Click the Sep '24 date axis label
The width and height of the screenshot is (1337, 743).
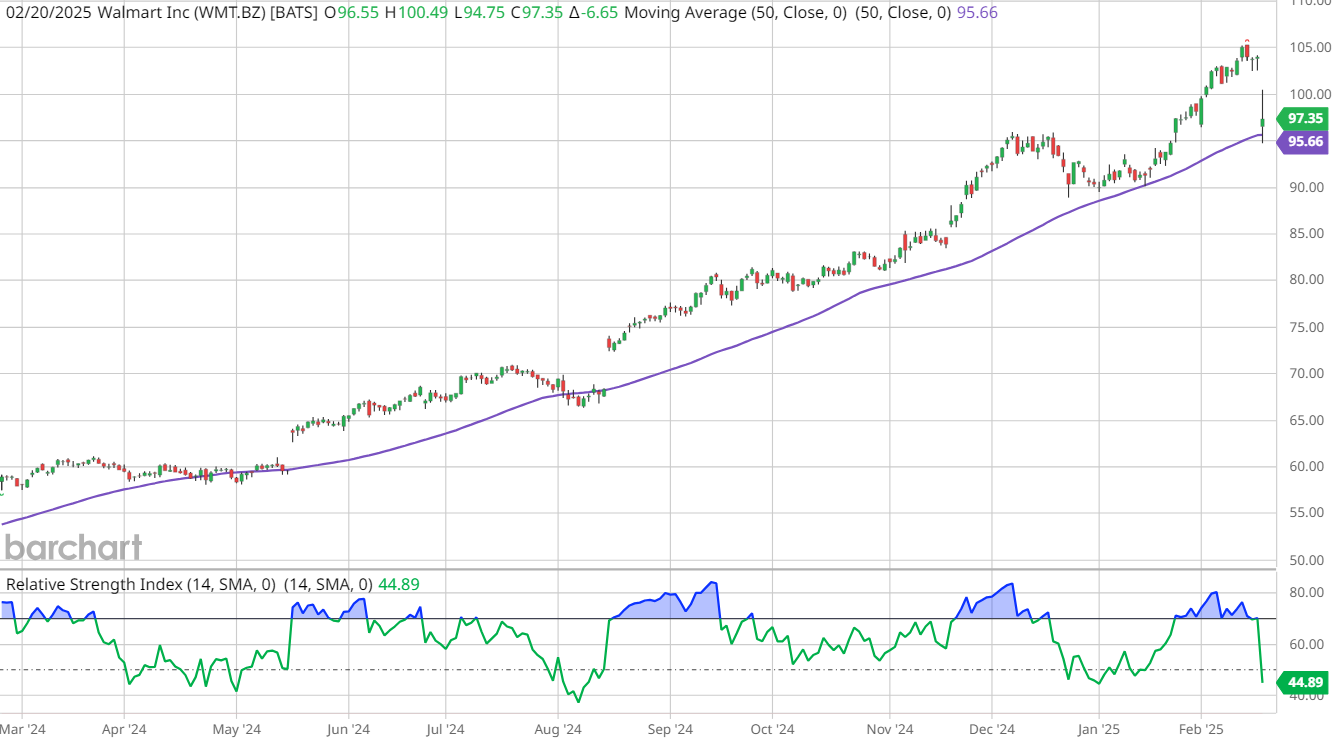click(x=671, y=729)
